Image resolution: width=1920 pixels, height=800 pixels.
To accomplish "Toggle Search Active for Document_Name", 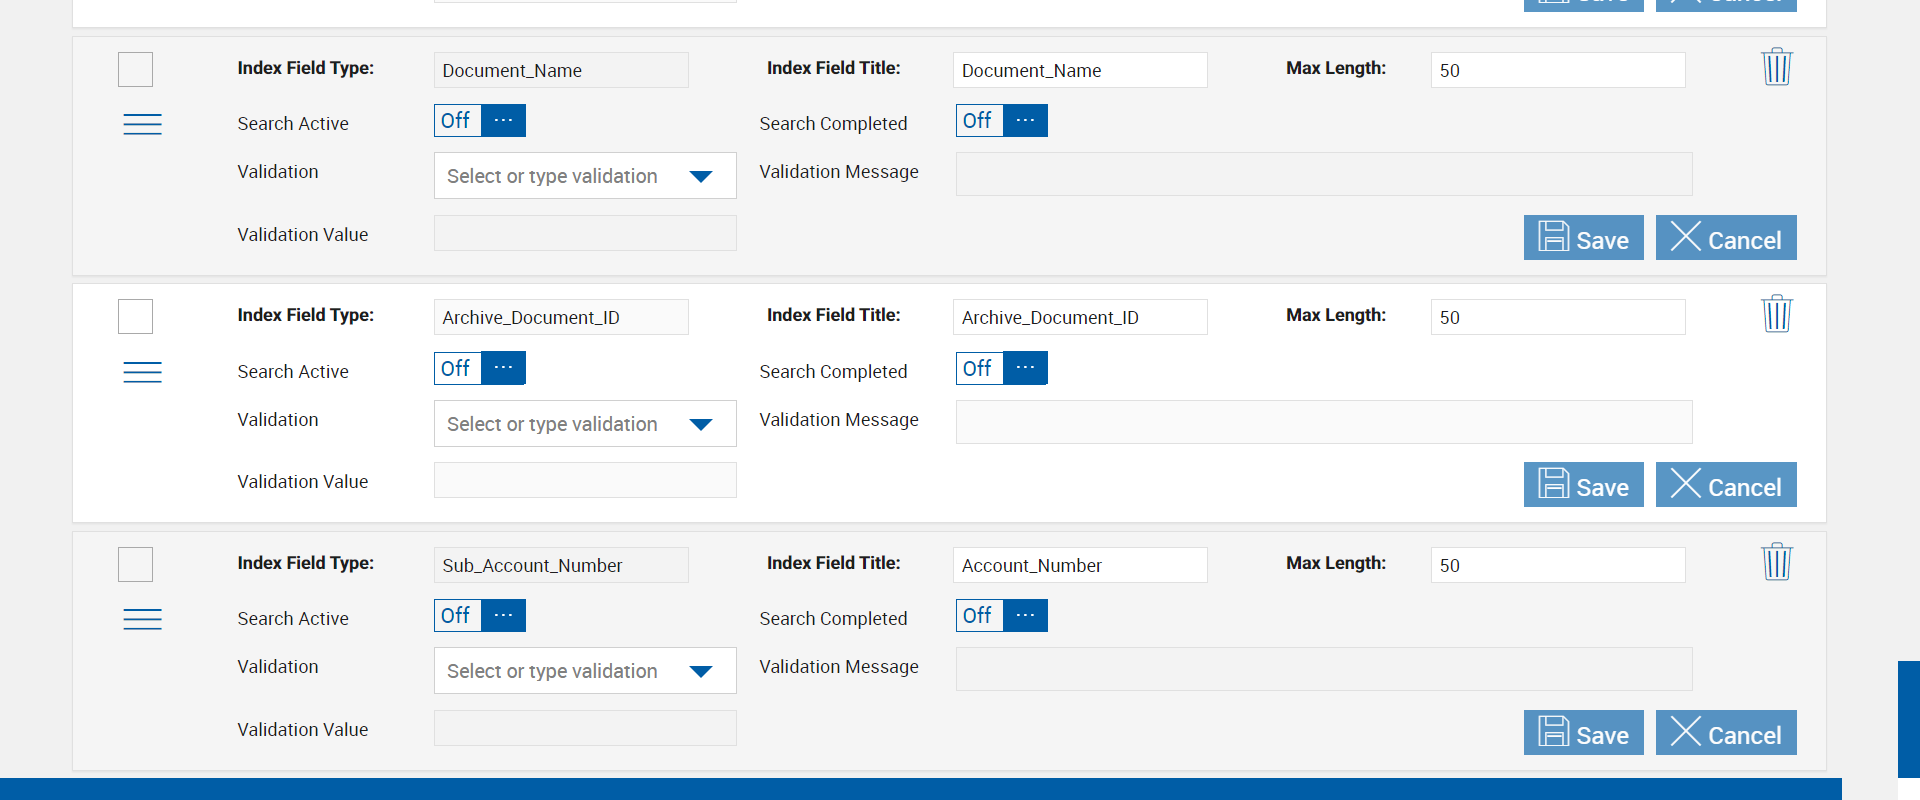I will click(479, 121).
